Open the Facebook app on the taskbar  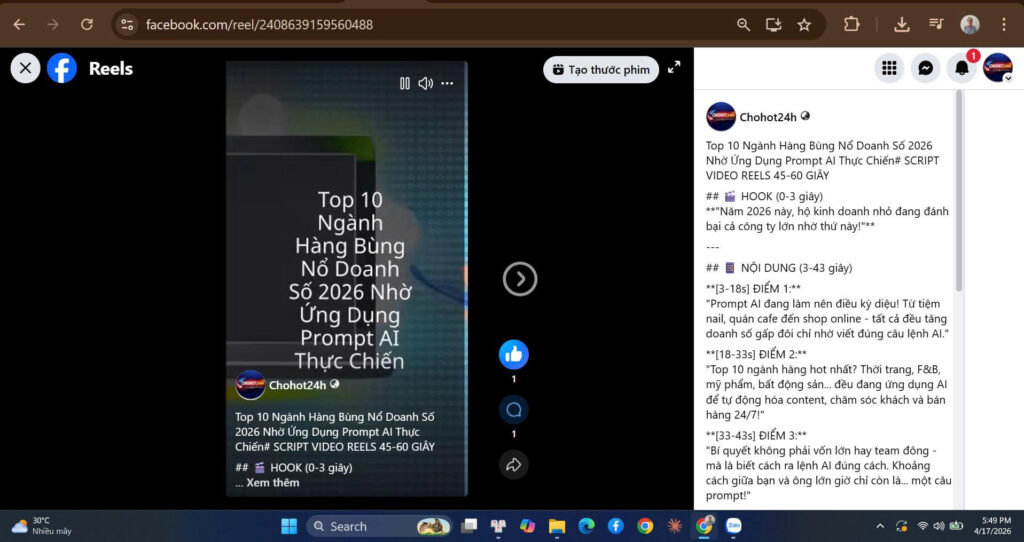(x=615, y=526)
